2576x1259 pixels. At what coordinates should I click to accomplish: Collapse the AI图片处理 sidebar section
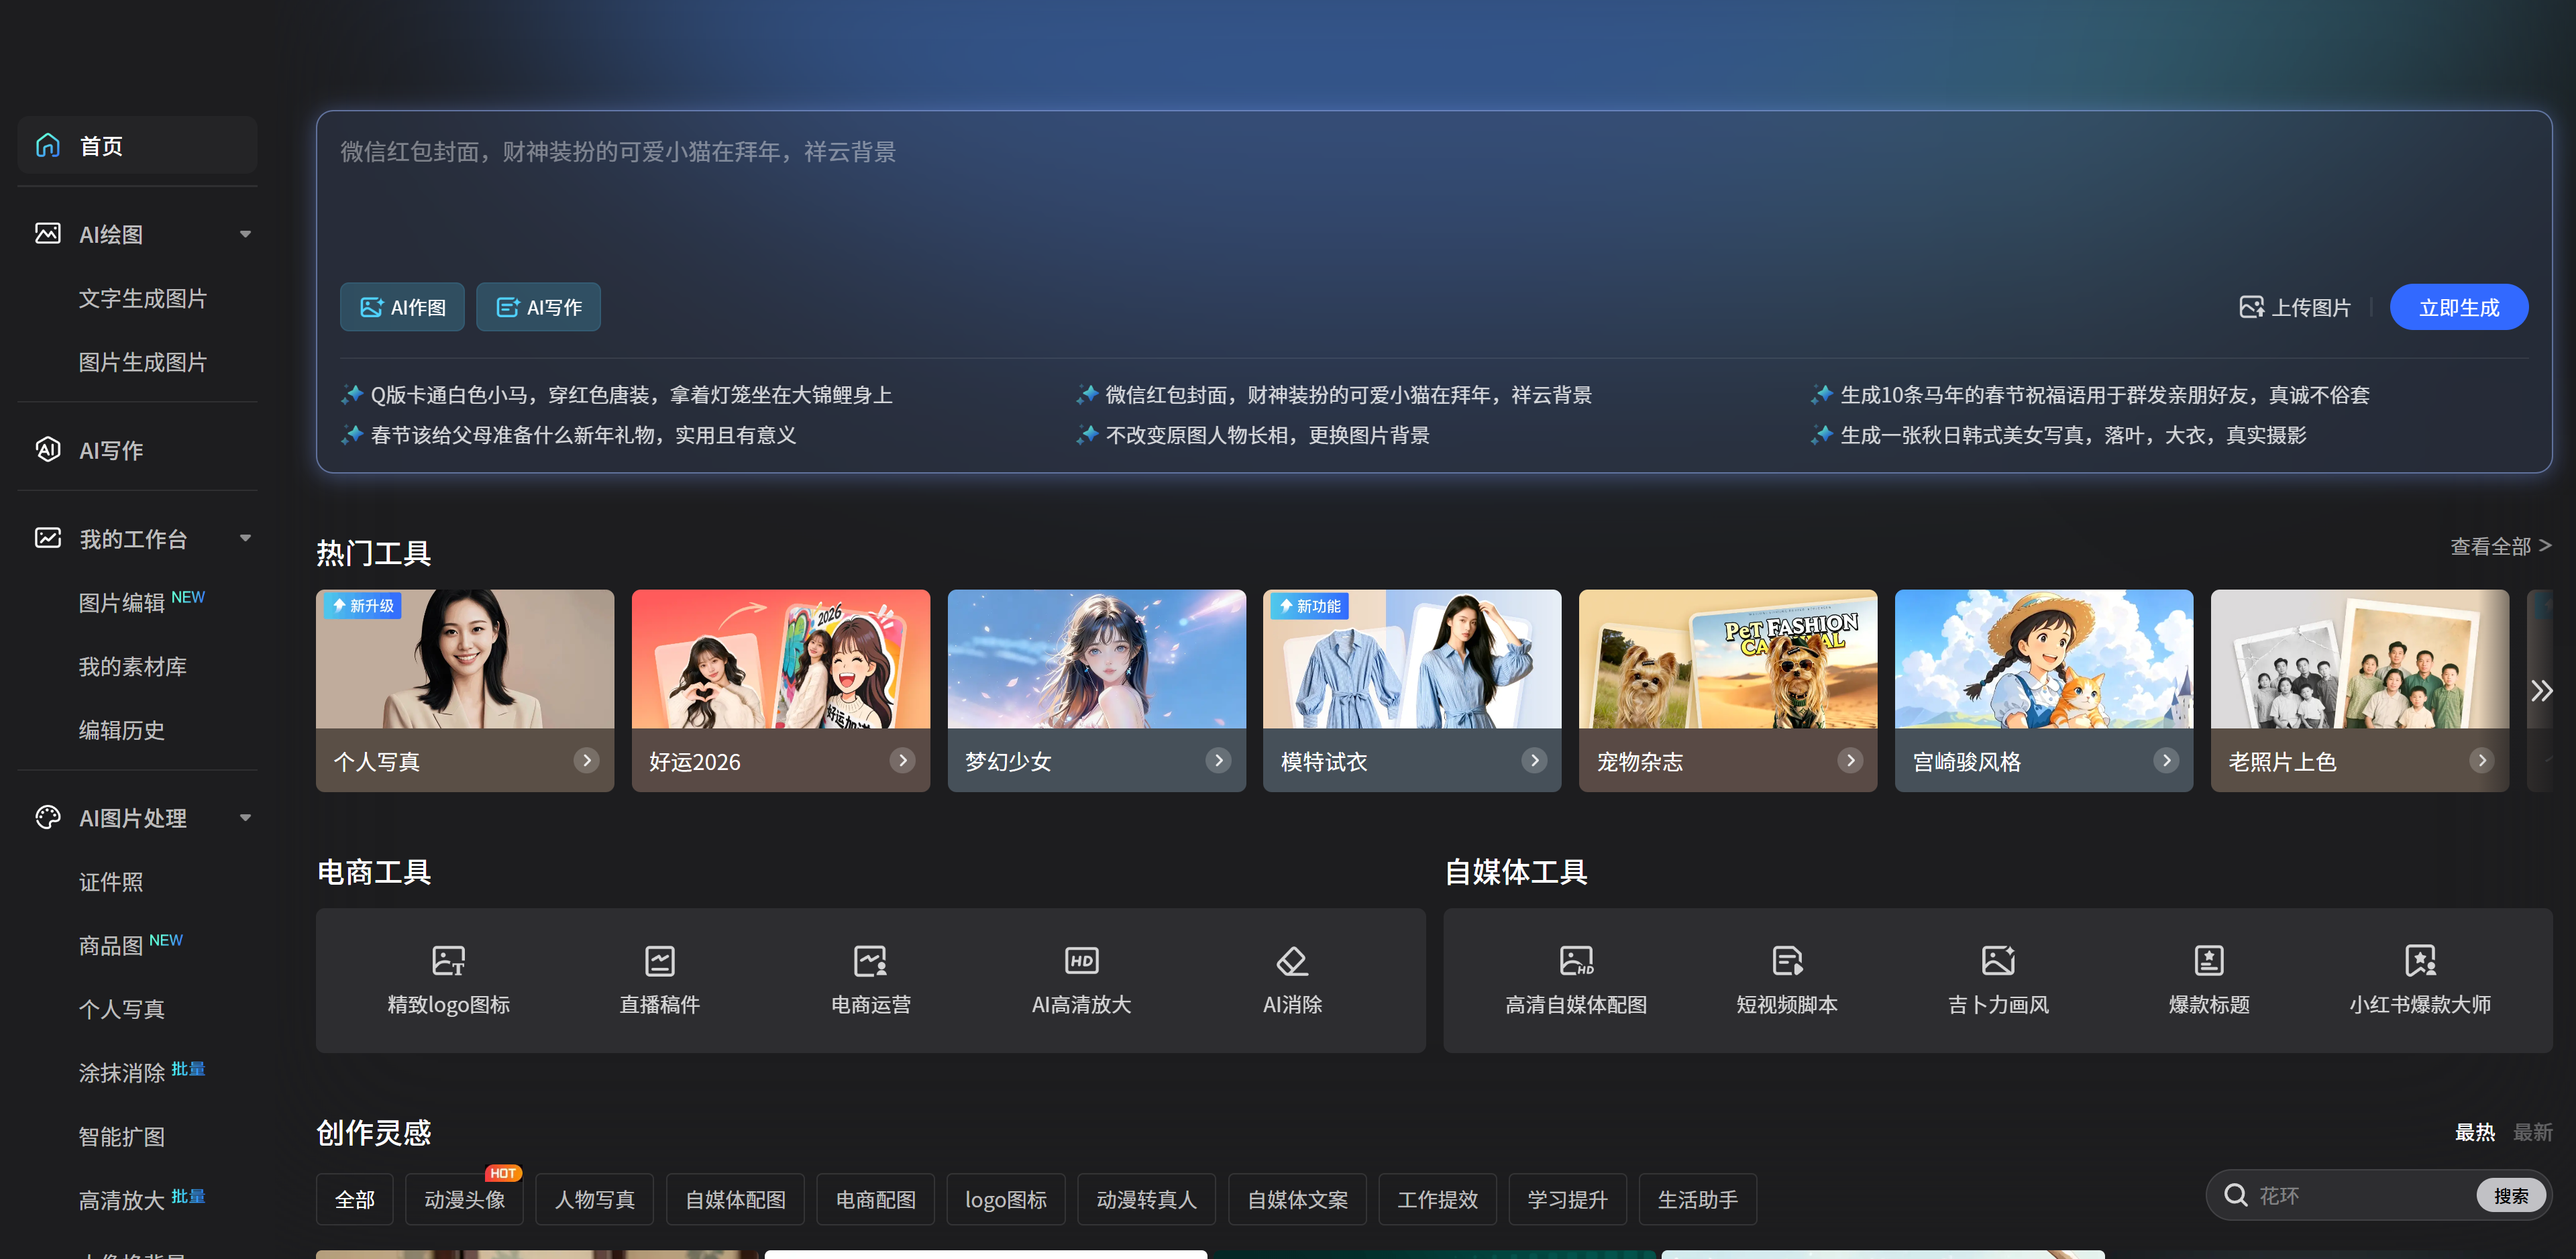[x=245, y=818]
